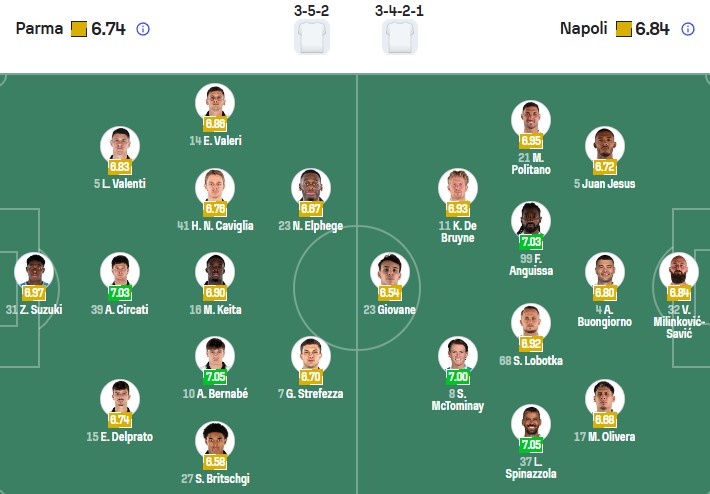Click the info icon next to Parma rating
The height and width of the screenshot is (494, 710).
(x=142, y=29)
